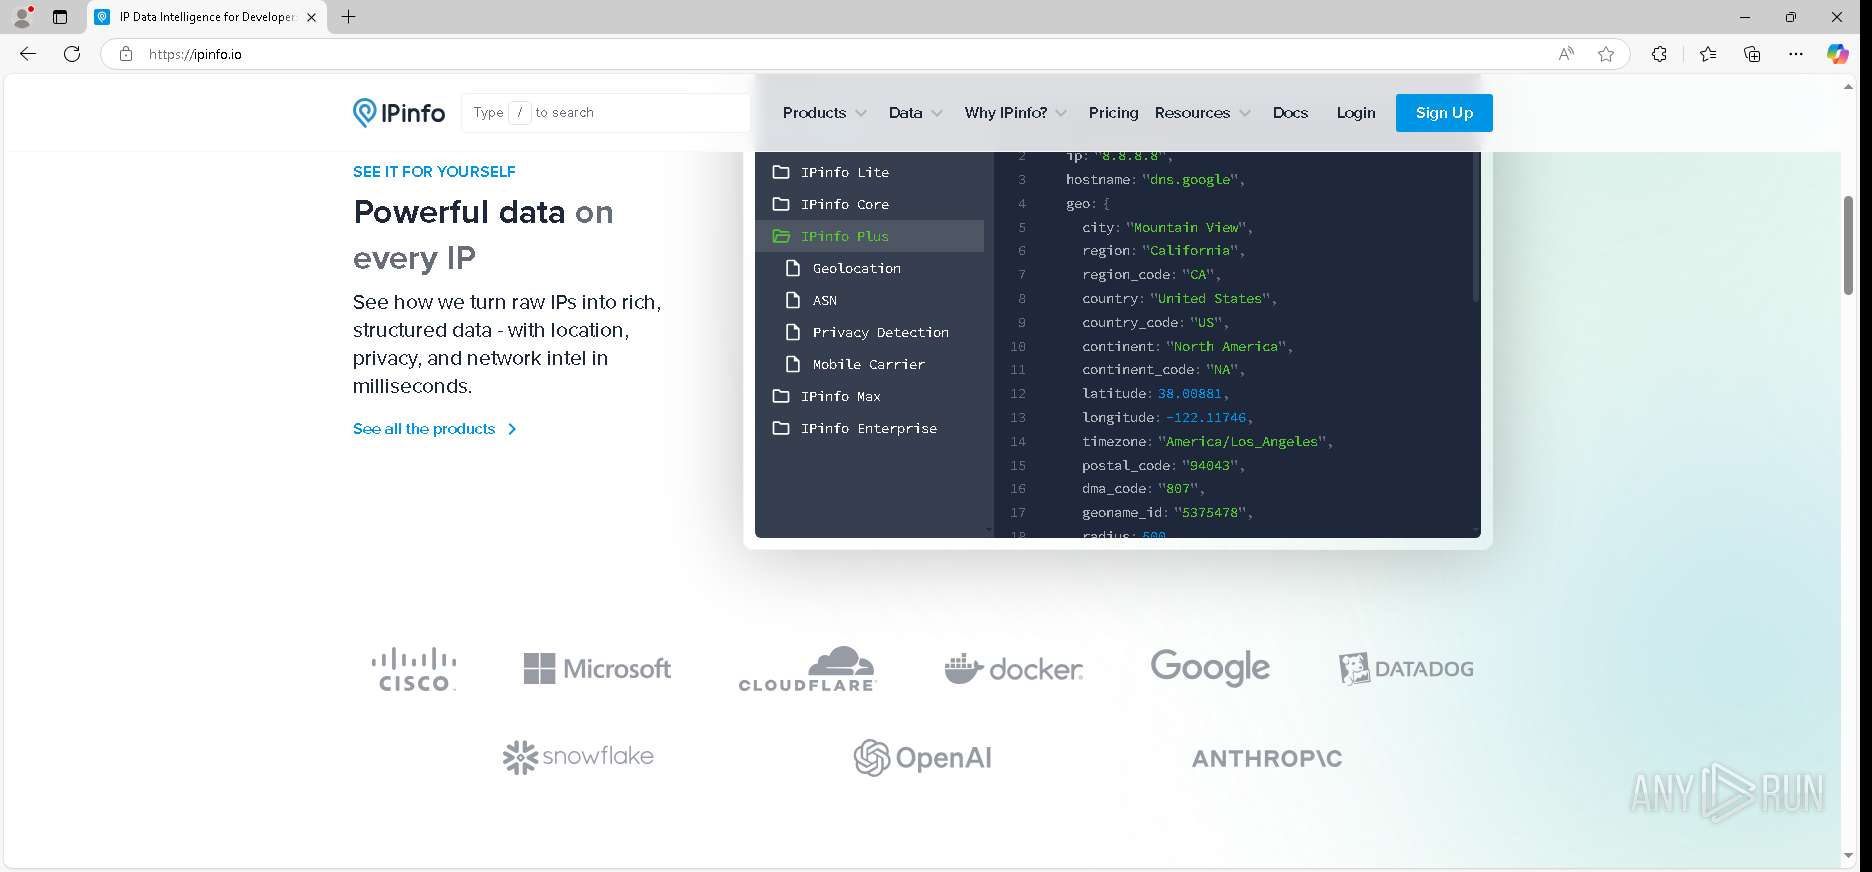
Task: Click the OpenAI logo
Action: point(922,758)
